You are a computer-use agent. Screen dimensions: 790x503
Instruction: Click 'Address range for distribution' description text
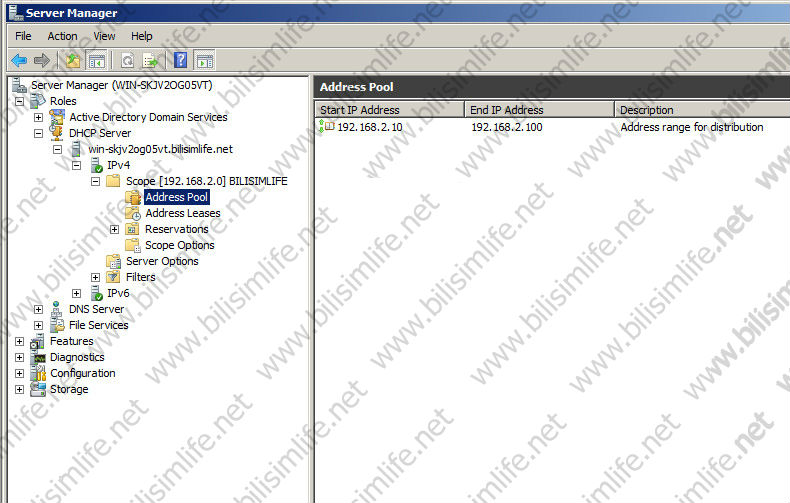coord(692,127)
